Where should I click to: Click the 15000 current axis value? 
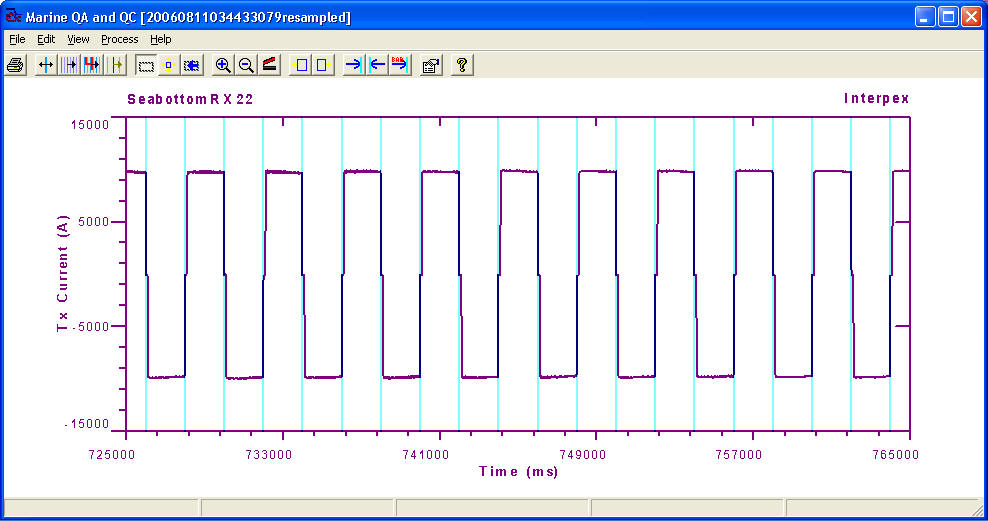click(x=90, y=124)
